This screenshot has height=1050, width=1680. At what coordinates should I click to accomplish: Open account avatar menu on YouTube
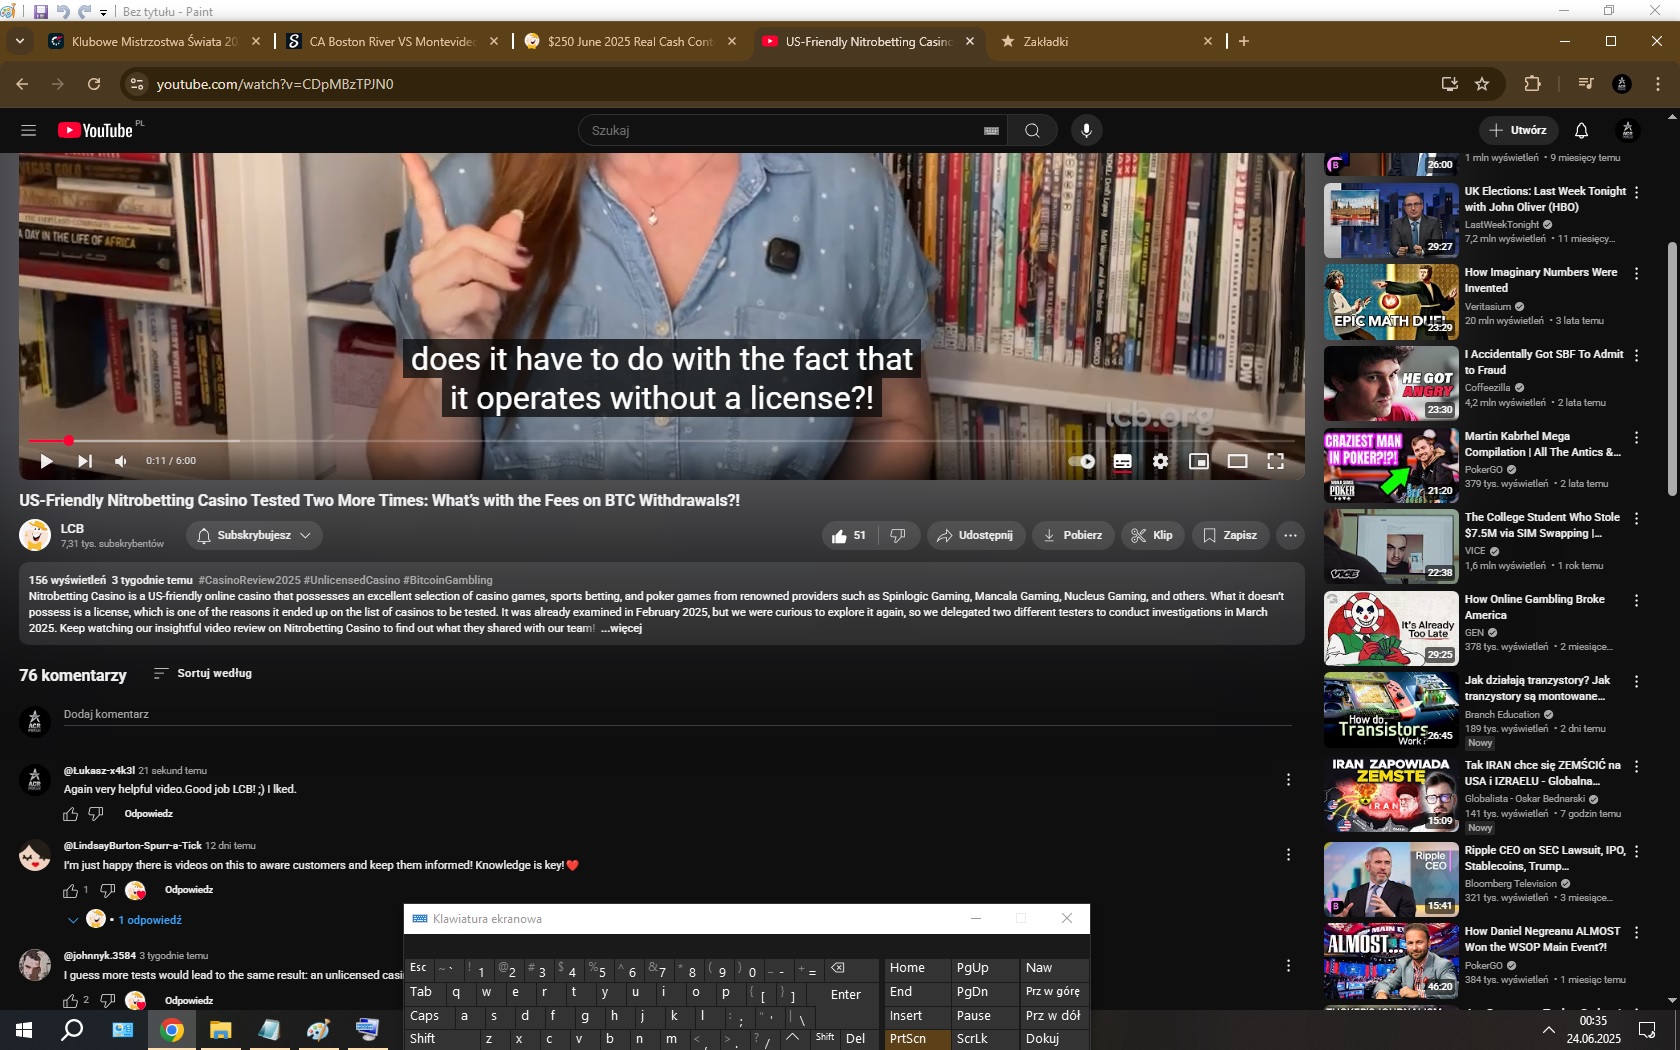(1627, 130)
